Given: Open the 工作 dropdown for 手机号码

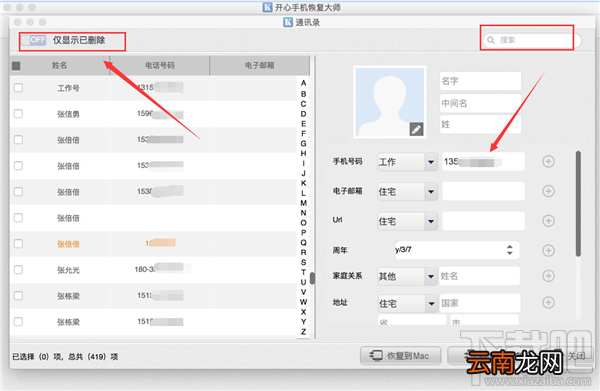Looking at the screenshot, I should click(407, 162).
